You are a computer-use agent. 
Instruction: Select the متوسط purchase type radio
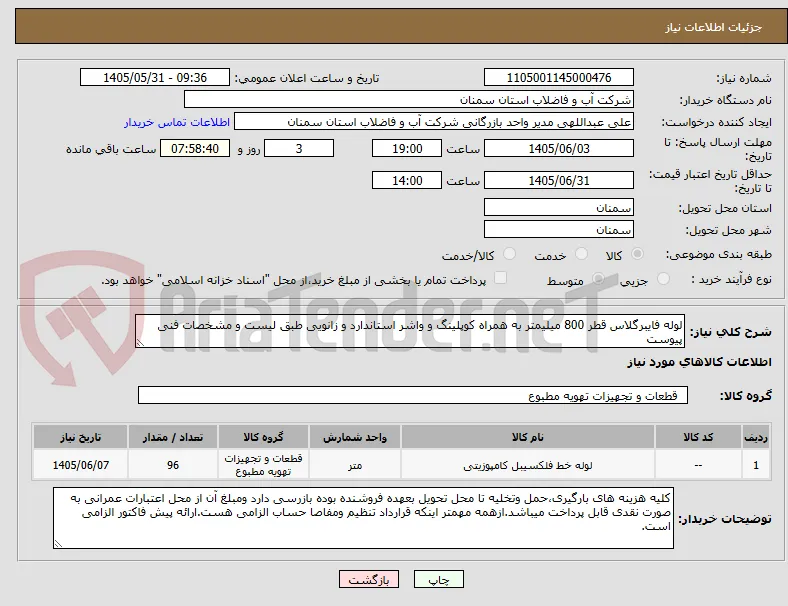(x=599, y=278)
